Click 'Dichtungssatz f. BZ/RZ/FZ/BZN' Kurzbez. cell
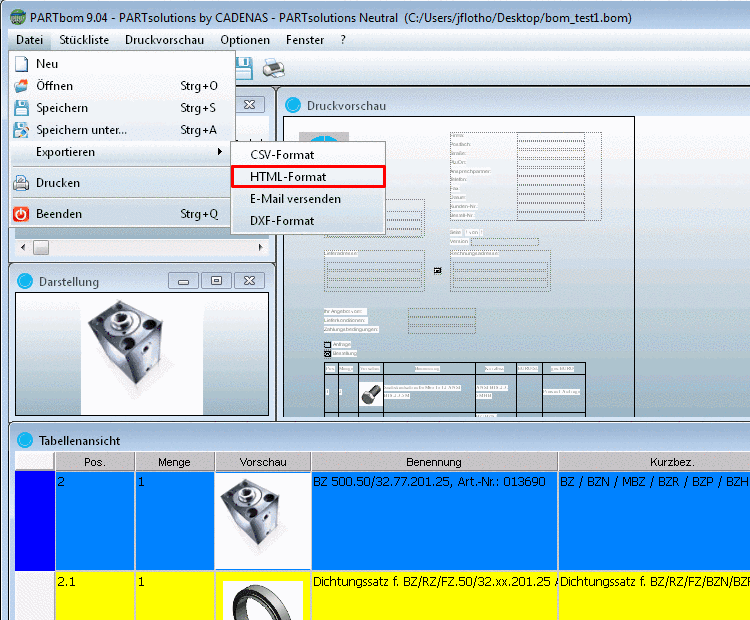Screen dimensions: 750x620 (654, 596)
